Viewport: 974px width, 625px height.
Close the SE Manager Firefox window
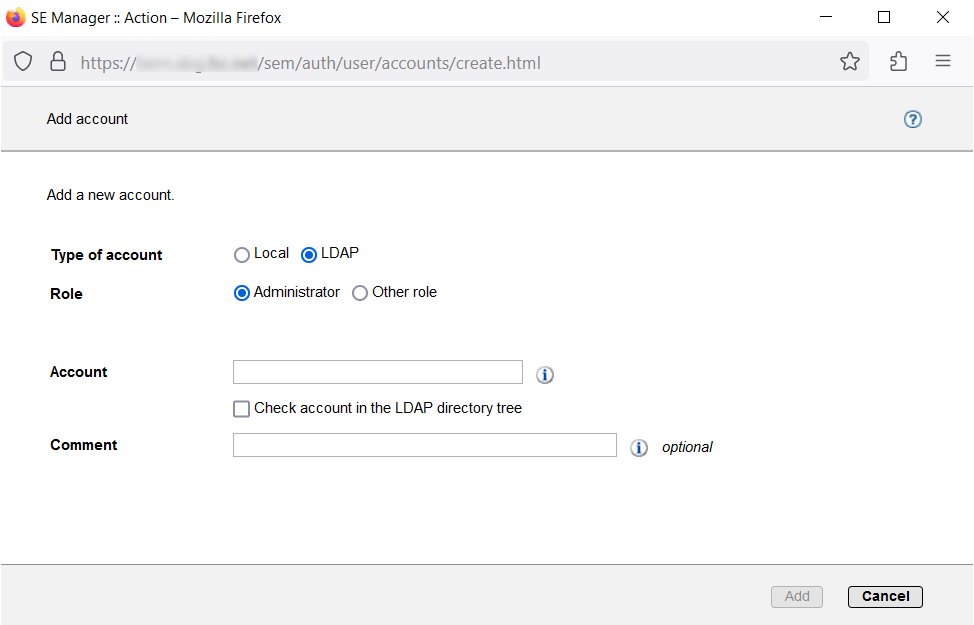click(x=943, y=17)
